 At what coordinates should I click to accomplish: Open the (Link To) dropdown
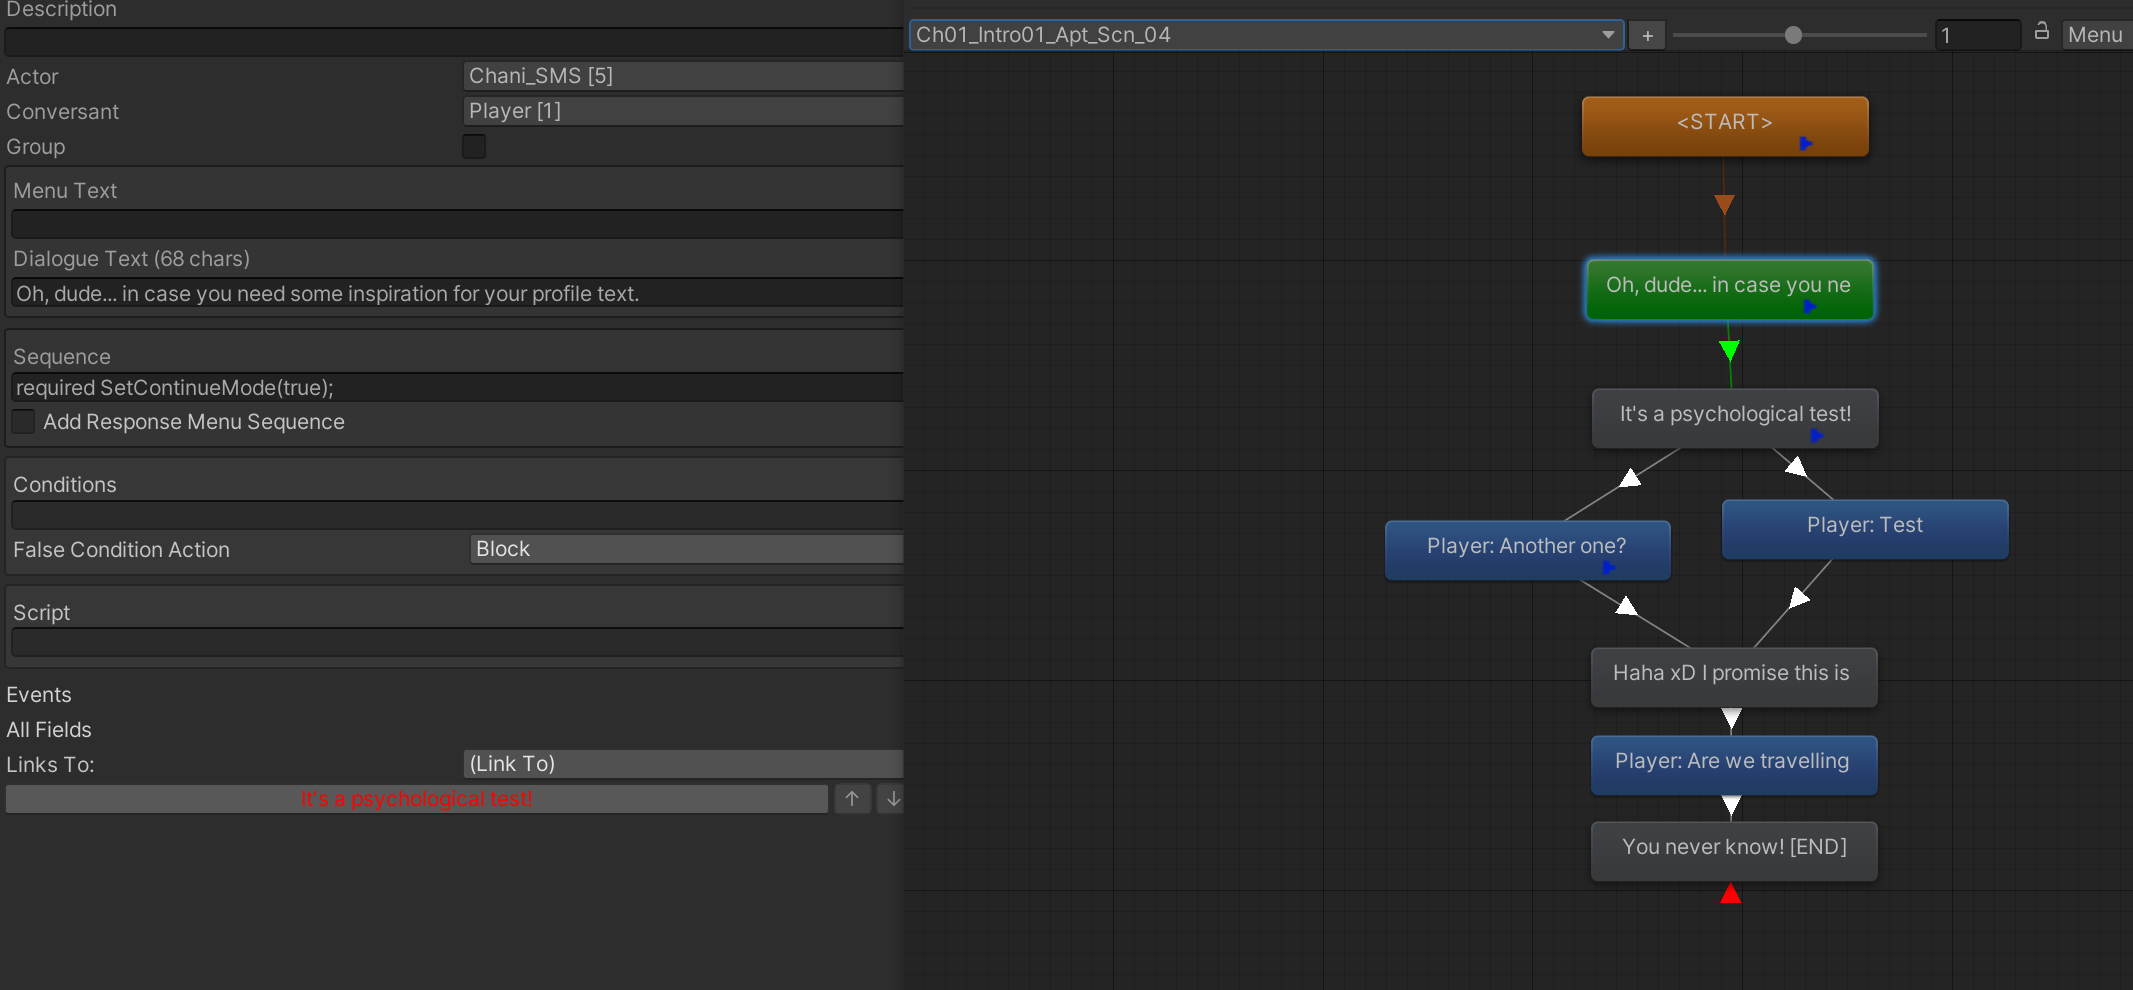[683, 764]
